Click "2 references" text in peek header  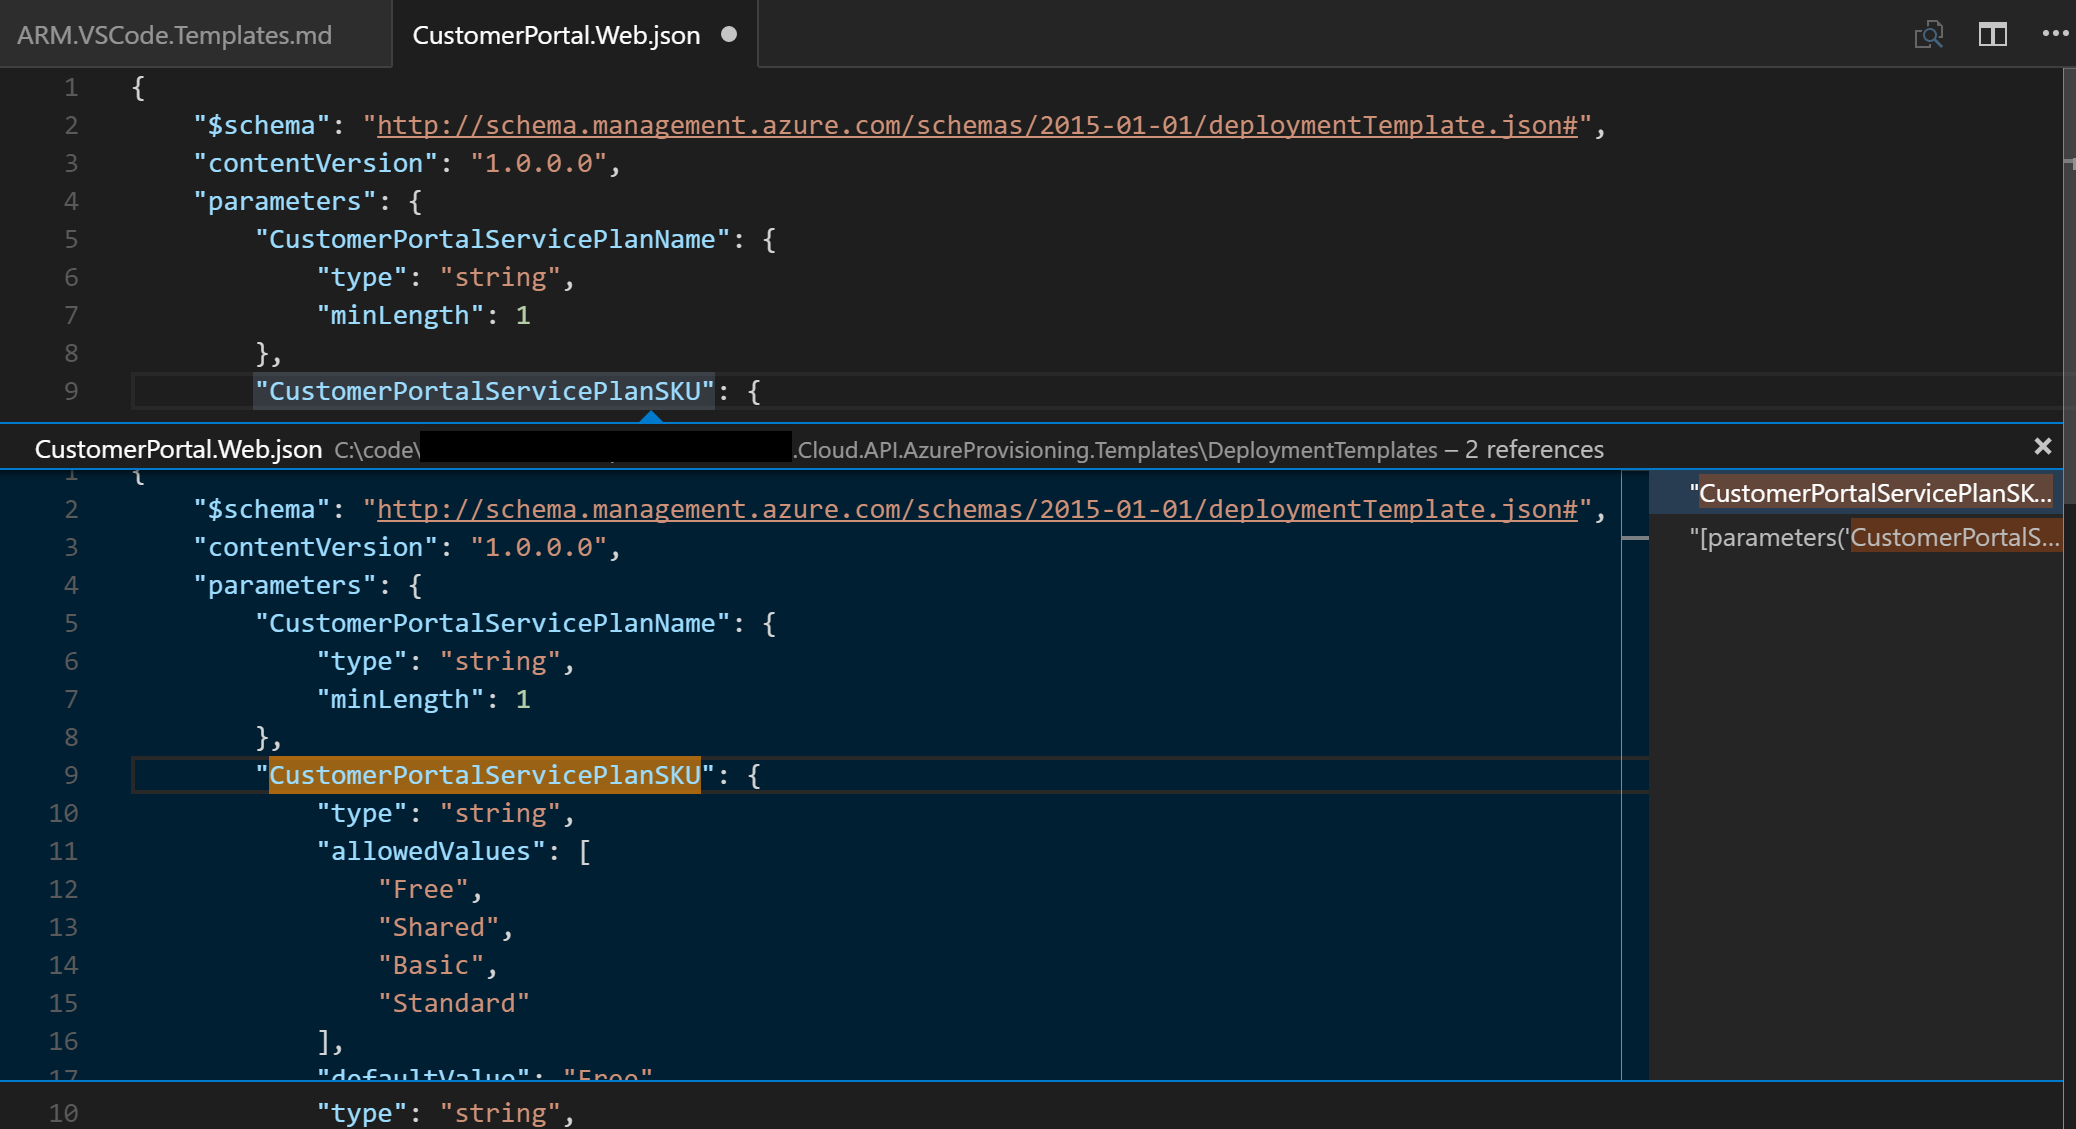click(x=1534, y=449)
